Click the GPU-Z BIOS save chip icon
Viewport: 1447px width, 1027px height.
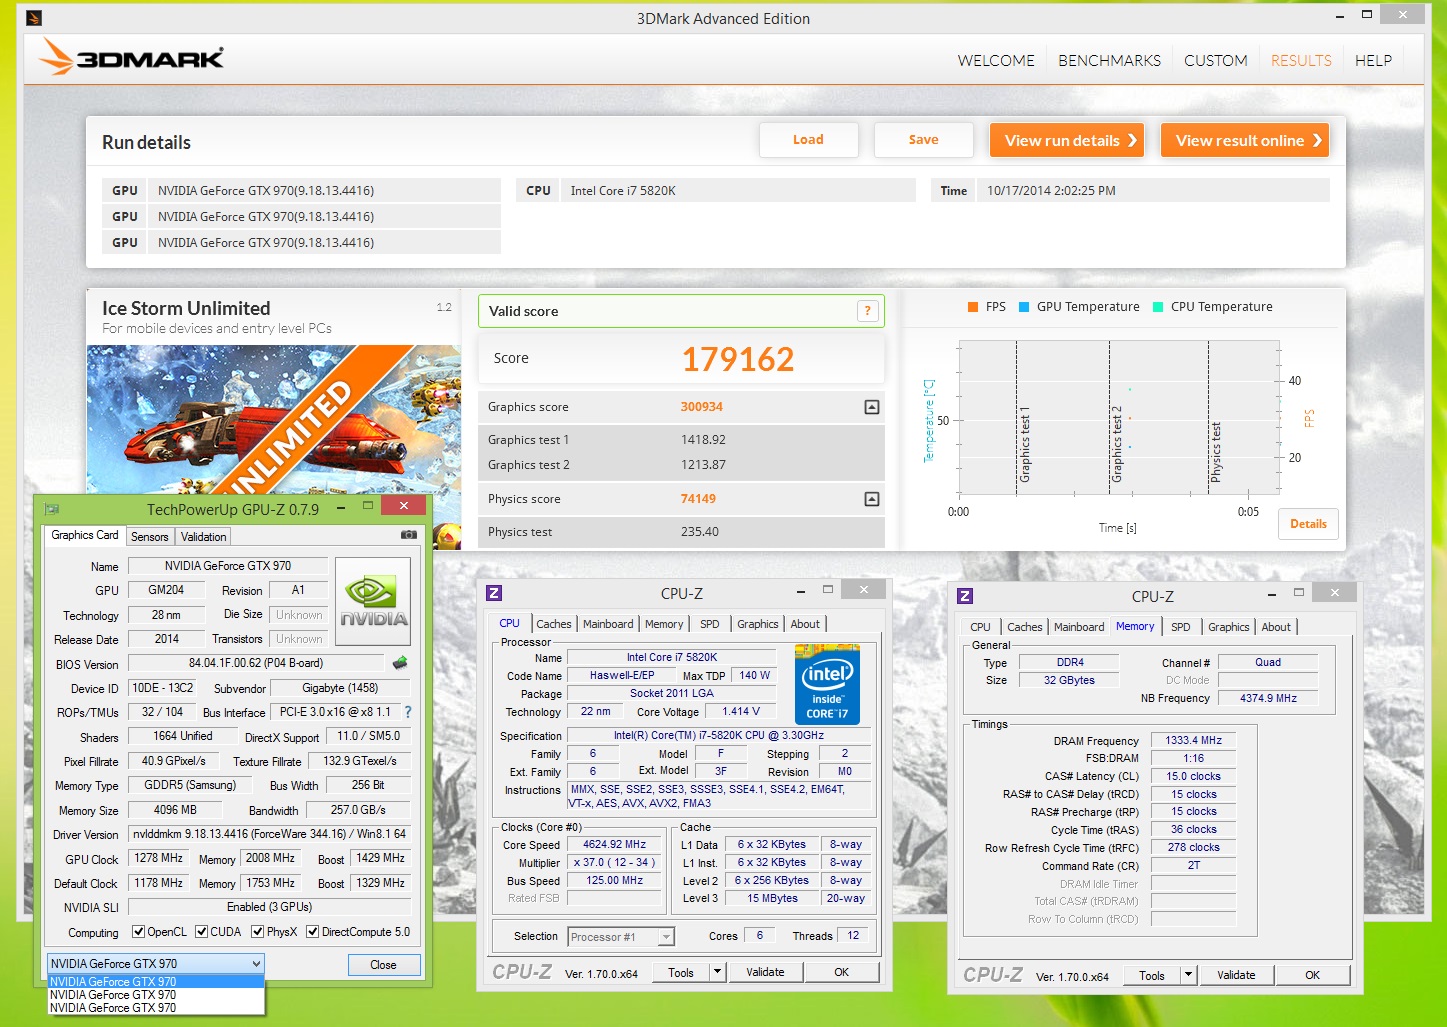tap(400, 663)
